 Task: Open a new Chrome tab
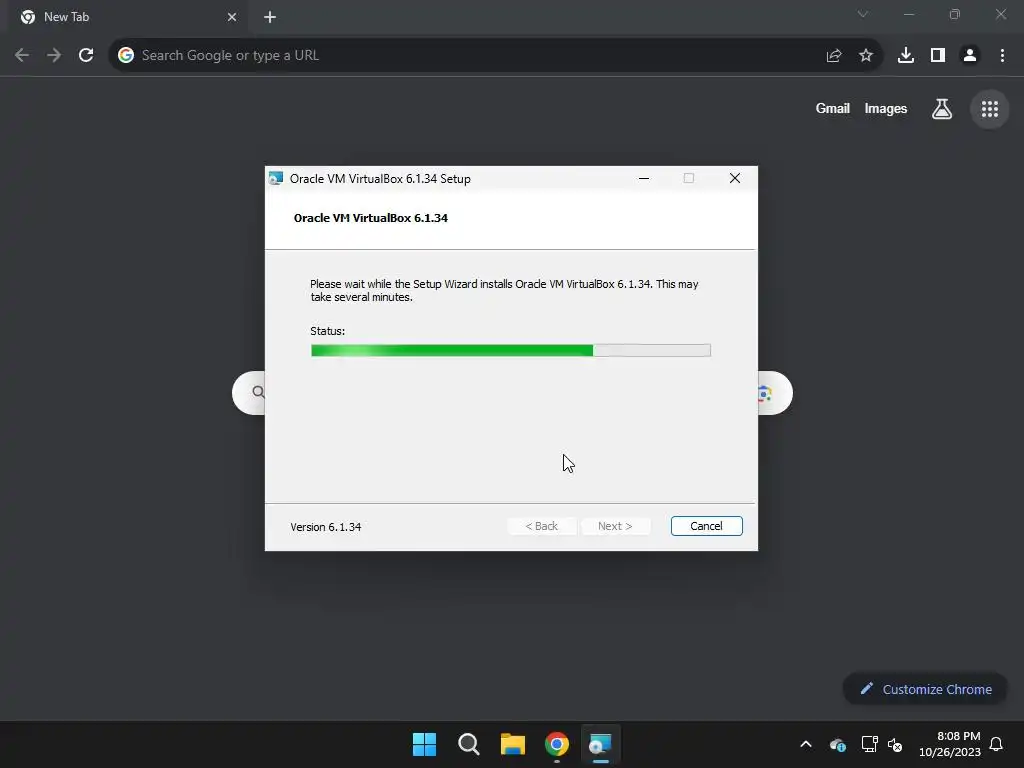coord(270,17)
